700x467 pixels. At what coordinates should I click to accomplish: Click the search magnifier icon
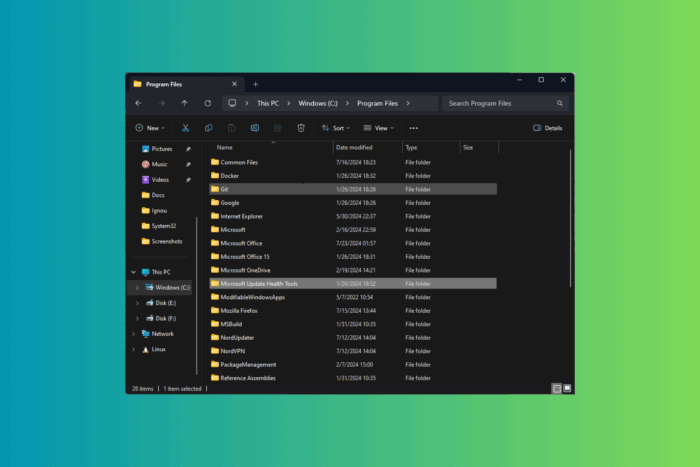tap(559, 103)
